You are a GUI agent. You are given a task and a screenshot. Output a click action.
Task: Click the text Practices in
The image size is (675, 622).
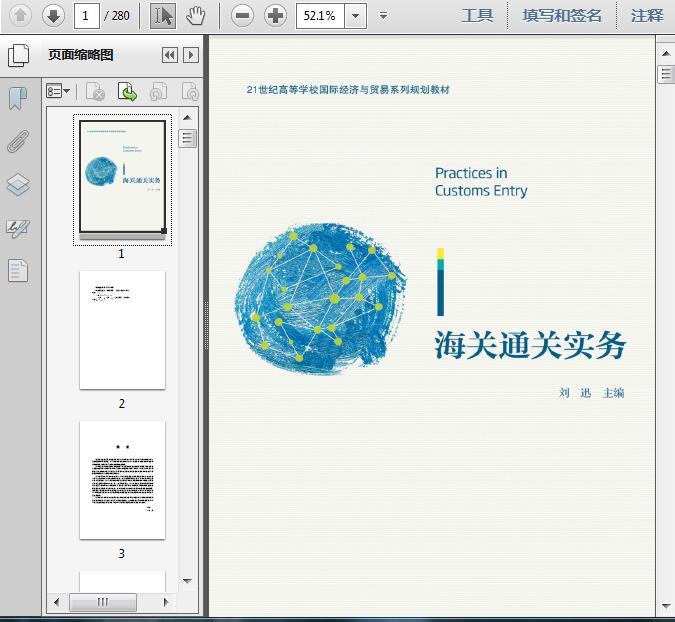471,173
